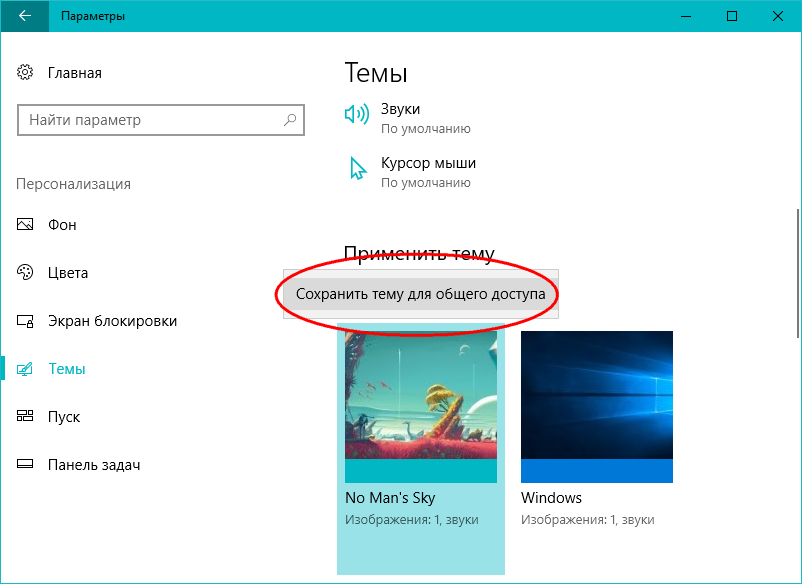Apply the No Man's Sky theme thumbnail
The width and height of the screenshot is (802, 584).
(x=421, y=407)
